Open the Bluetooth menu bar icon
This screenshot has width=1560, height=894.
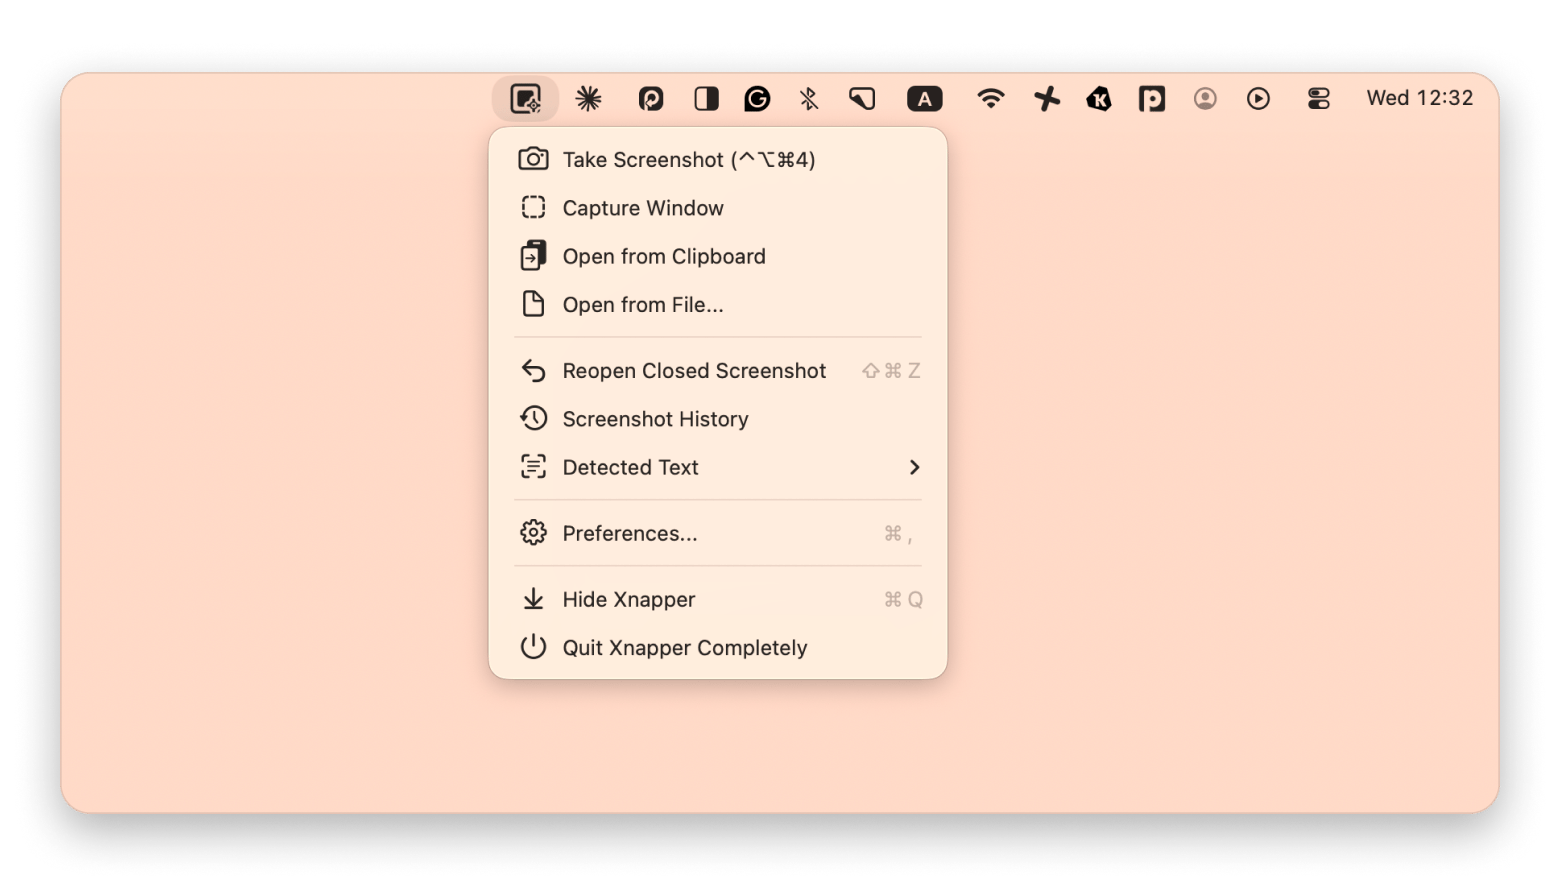coord(809,98)
